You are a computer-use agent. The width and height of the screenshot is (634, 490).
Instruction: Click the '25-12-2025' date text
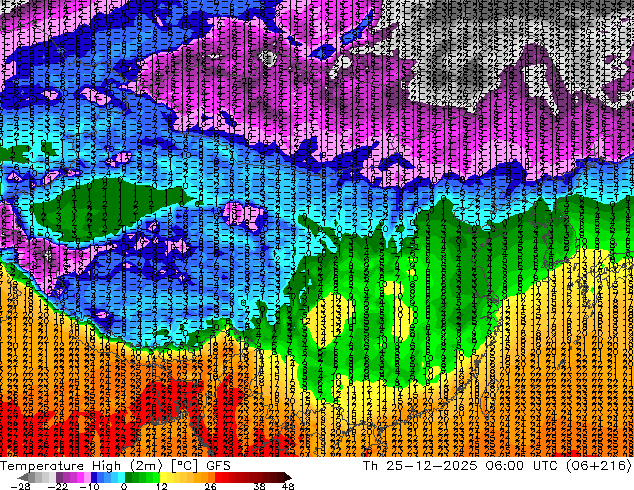[431, 466]
